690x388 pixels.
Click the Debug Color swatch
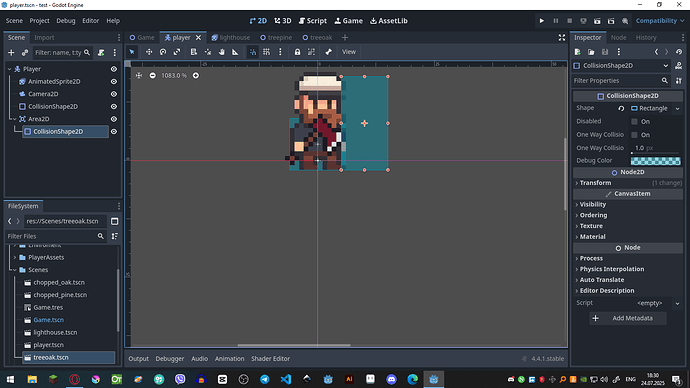[x=655, y=161]
